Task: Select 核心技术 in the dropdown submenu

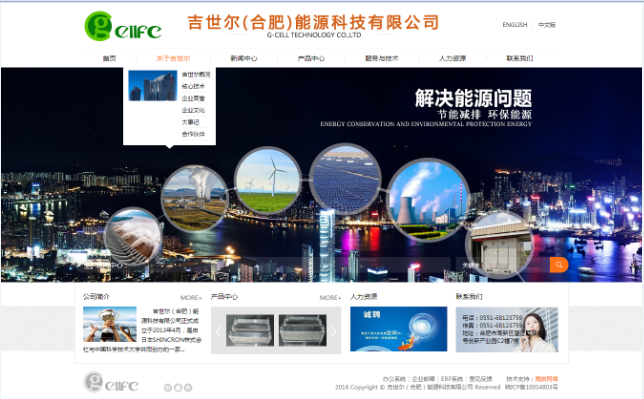Action: (x=193, y=86)
